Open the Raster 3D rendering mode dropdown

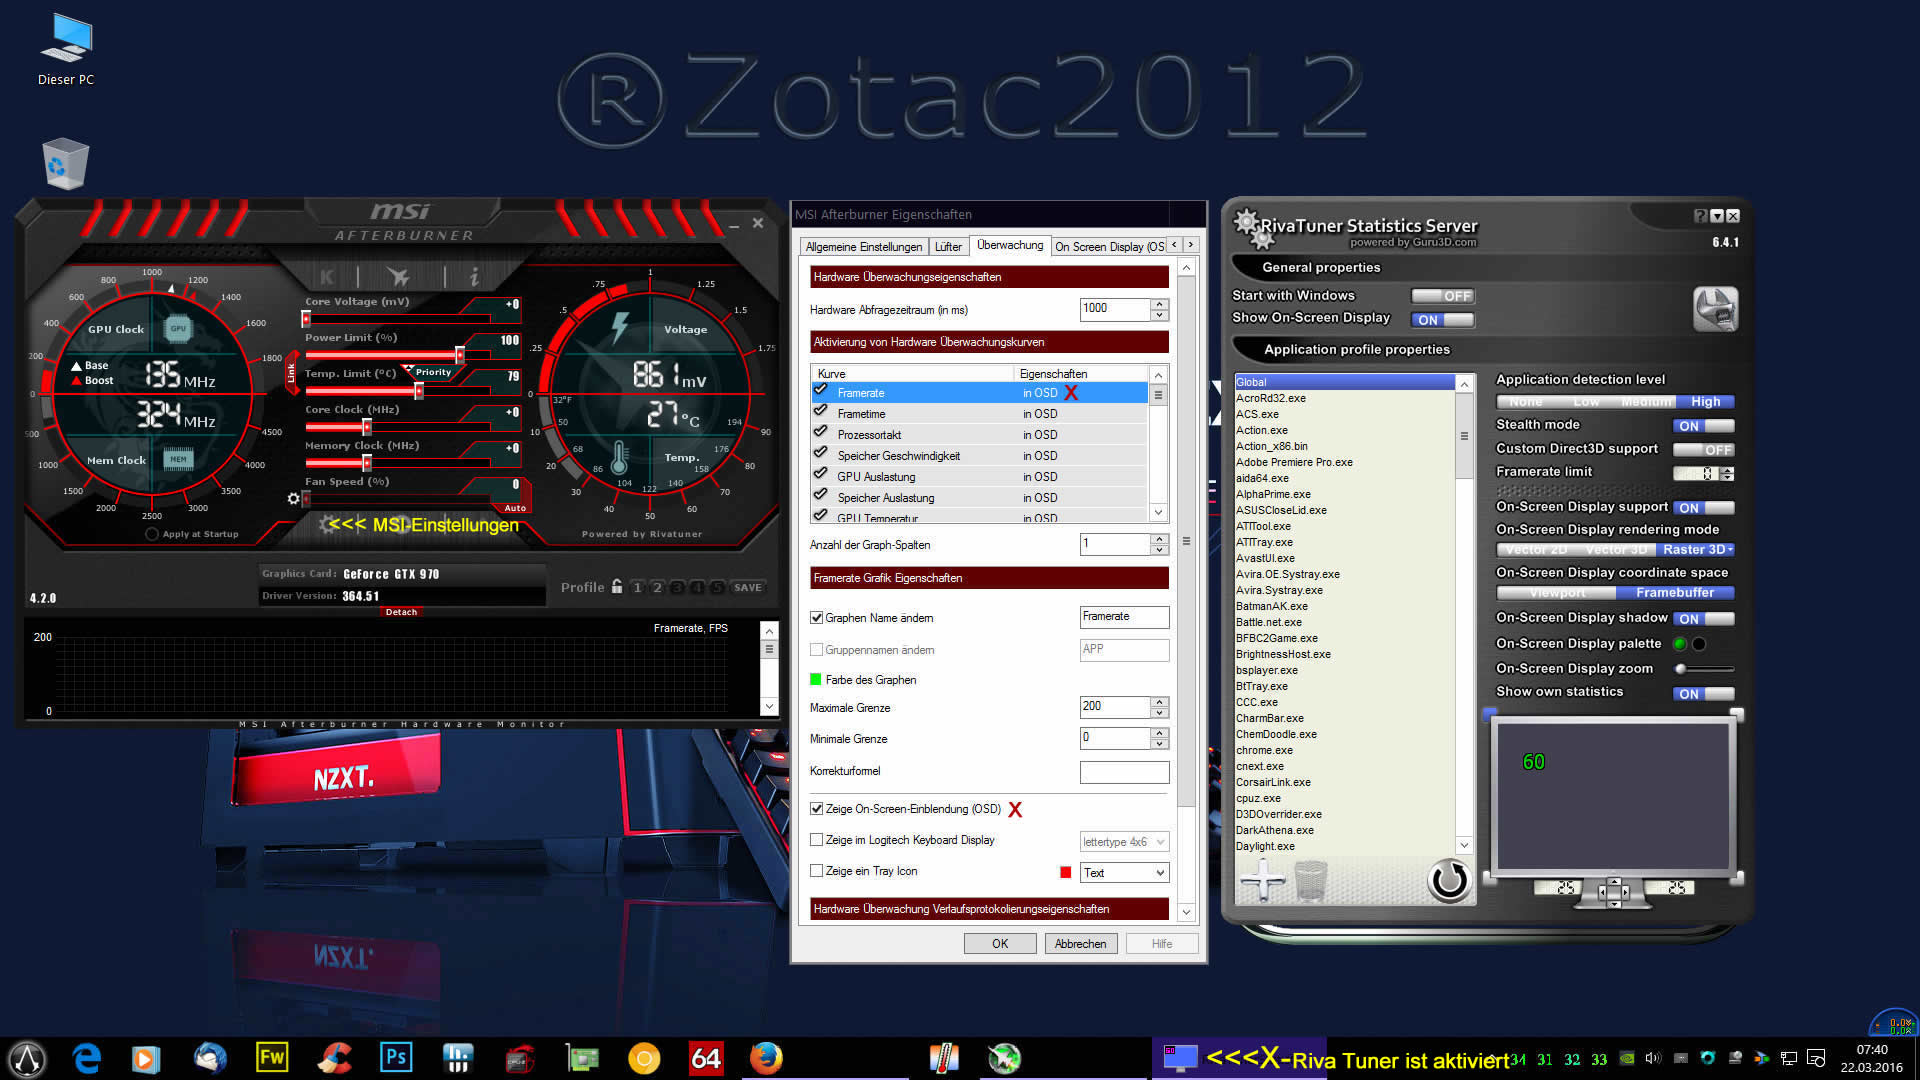pyautogui.click(x=1697, y=550)
